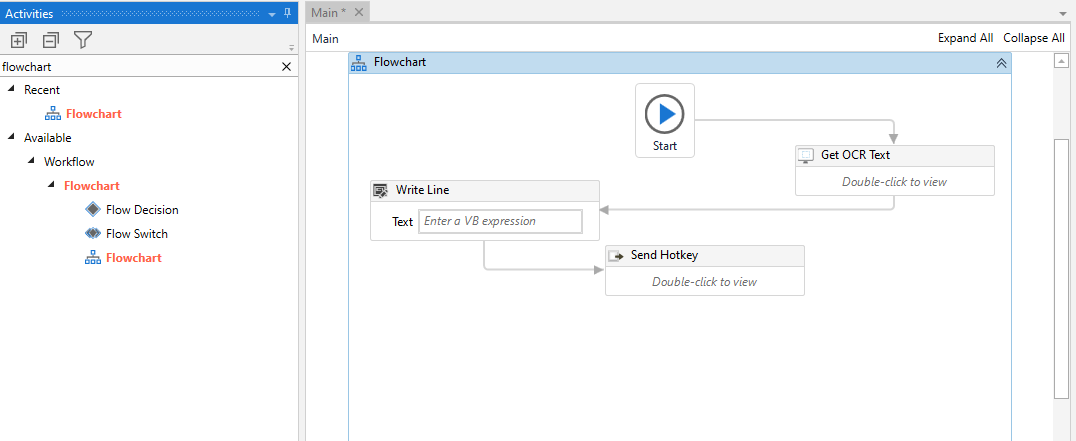Click the Expand All activities icon

click(x=19, y=40)
